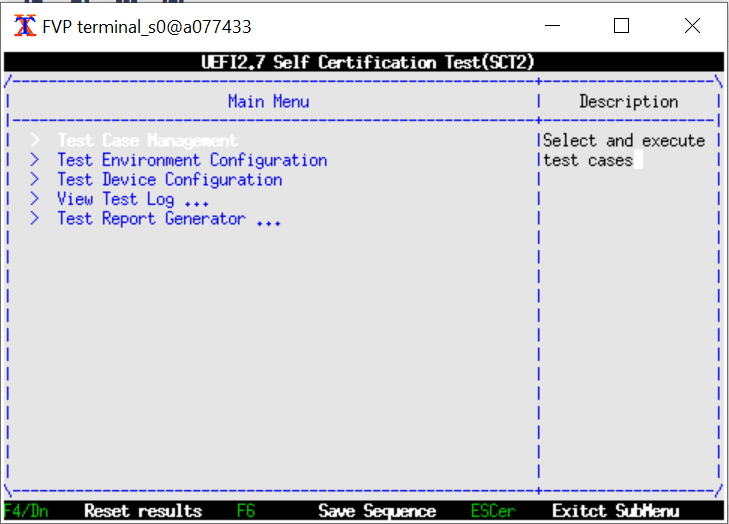The image size is (729, 524).
Task: Minimize the FVP terminal window
Action: point(552,26)
